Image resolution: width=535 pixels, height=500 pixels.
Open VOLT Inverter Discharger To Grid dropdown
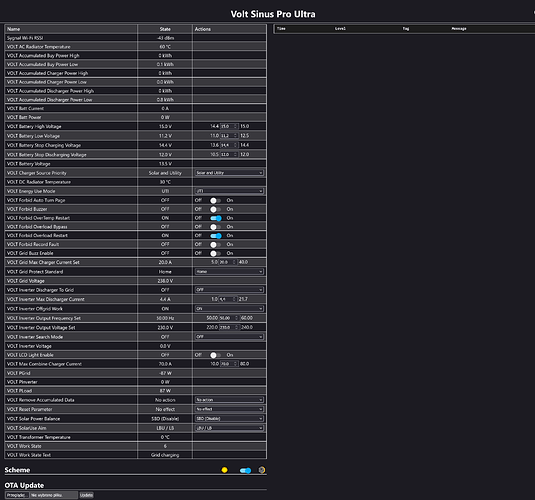229,290
